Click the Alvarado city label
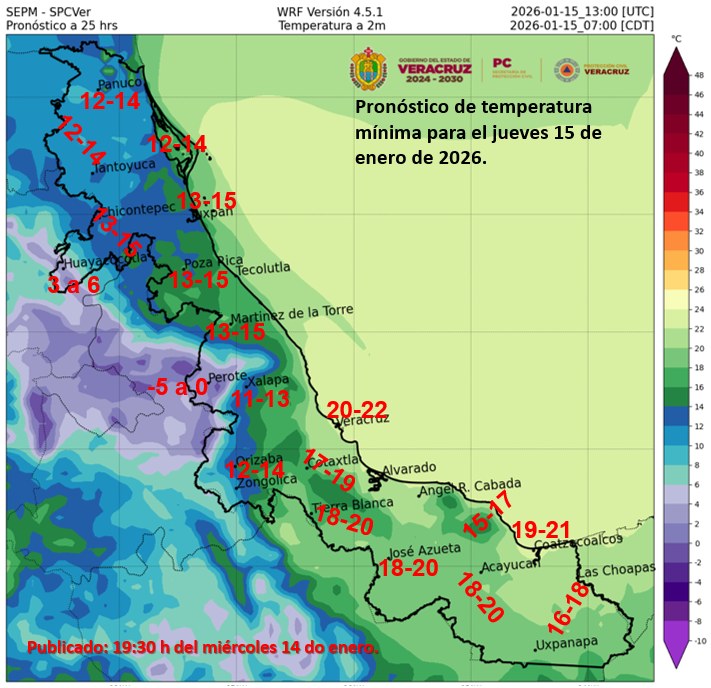 (x=409, y=468)
